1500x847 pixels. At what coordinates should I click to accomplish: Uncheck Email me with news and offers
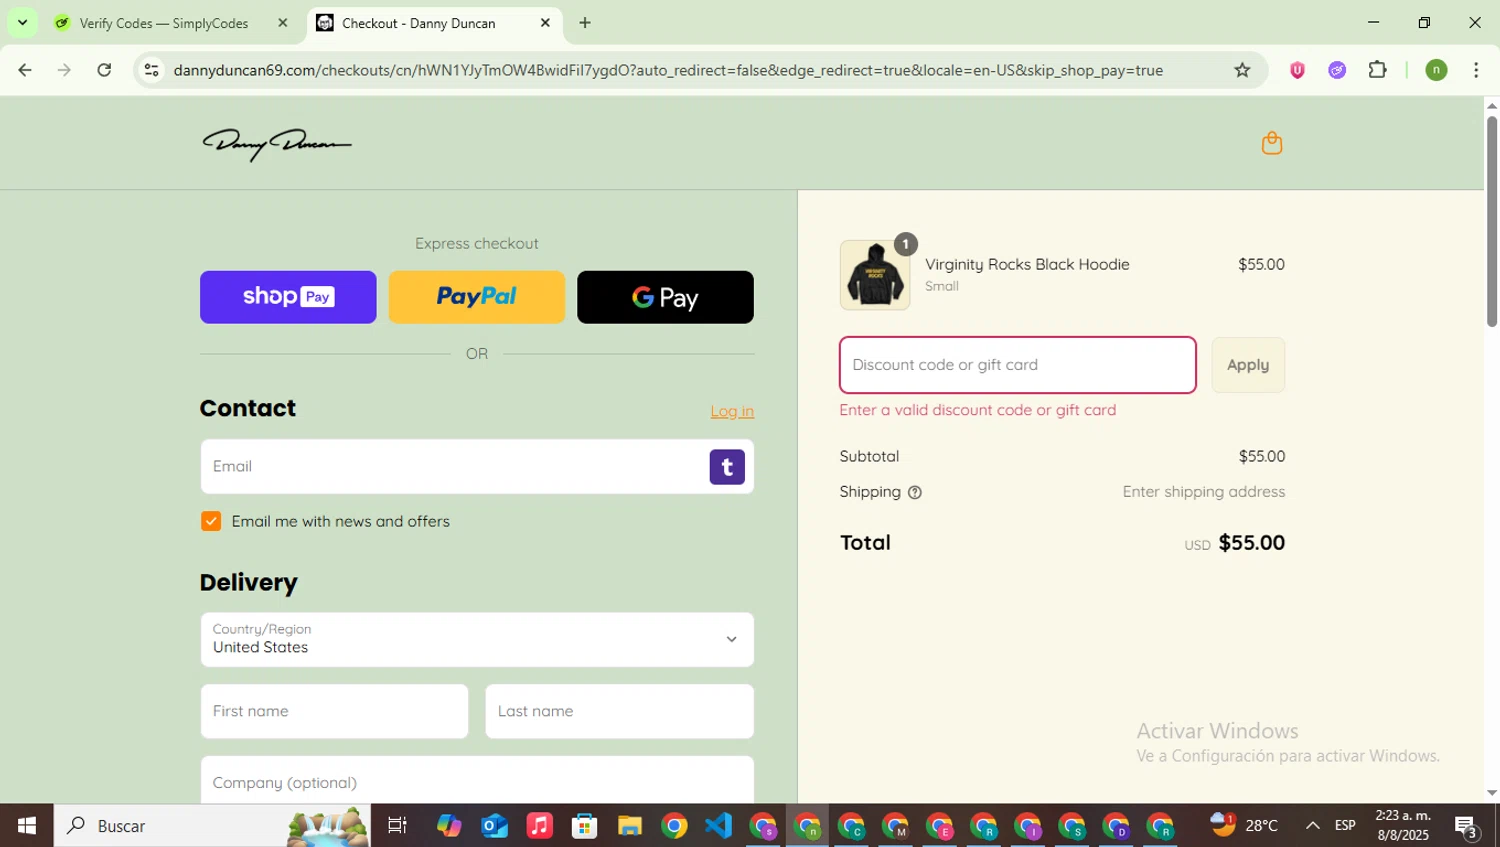coord(211,521)
